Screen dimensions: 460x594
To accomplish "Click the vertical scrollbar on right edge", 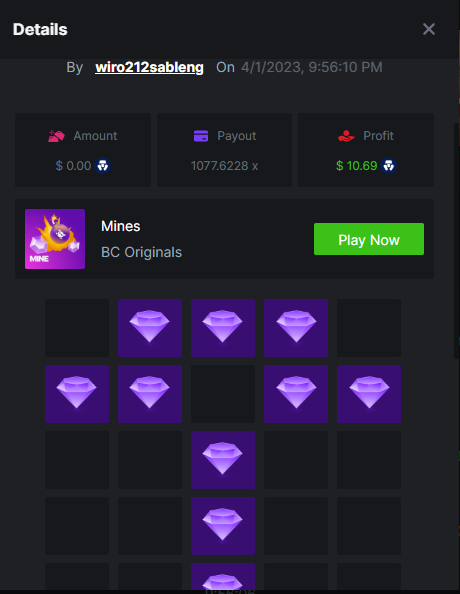I will click(457, 241).
